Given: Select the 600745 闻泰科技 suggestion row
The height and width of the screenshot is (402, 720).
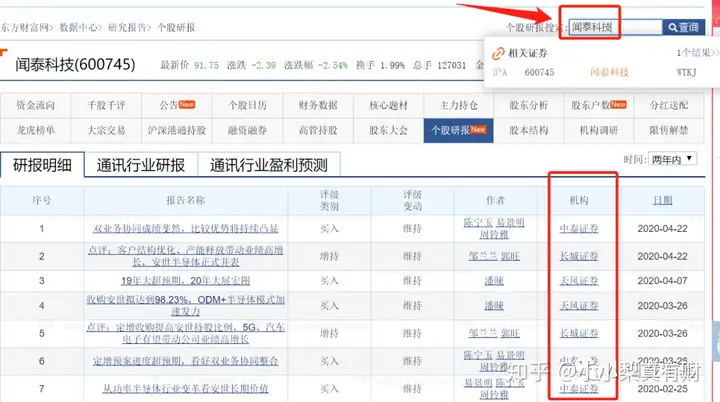Looking at the screenshot, I should (602, 73).
